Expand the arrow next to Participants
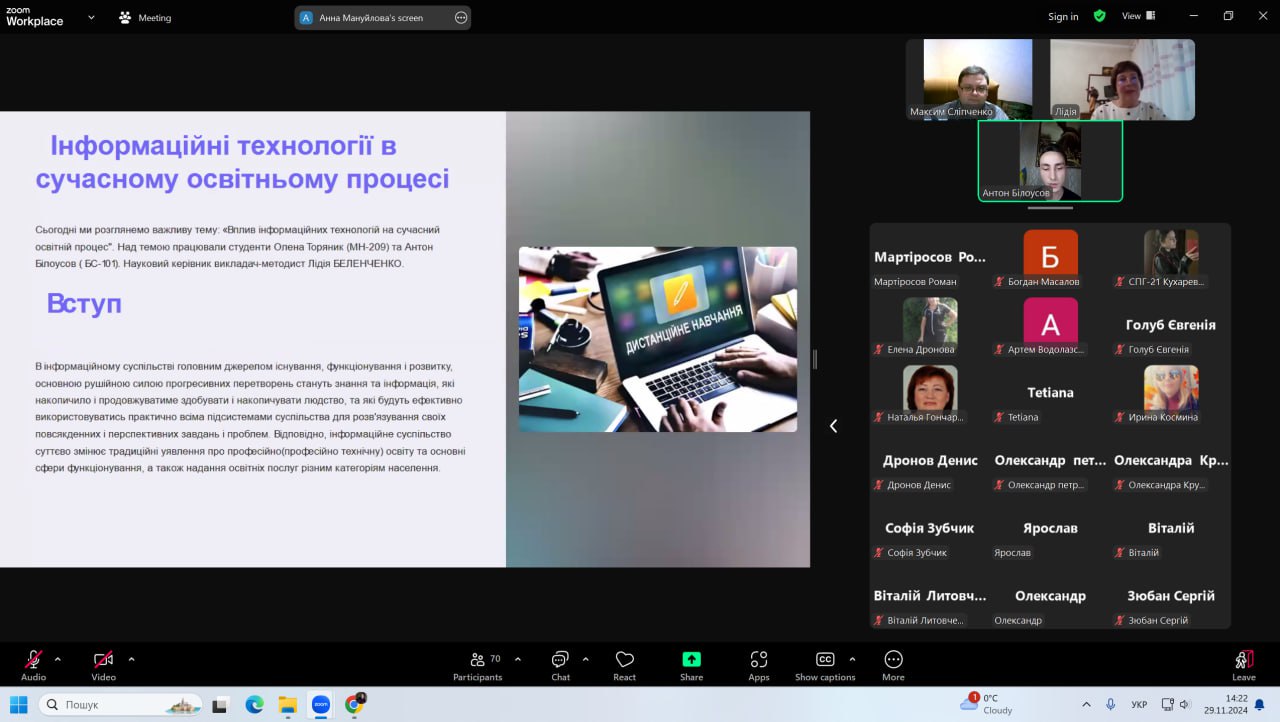 517,659
